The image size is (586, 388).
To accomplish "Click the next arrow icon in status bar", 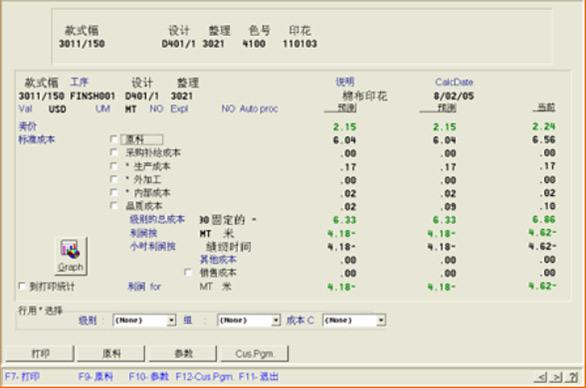I will [556, 377].
